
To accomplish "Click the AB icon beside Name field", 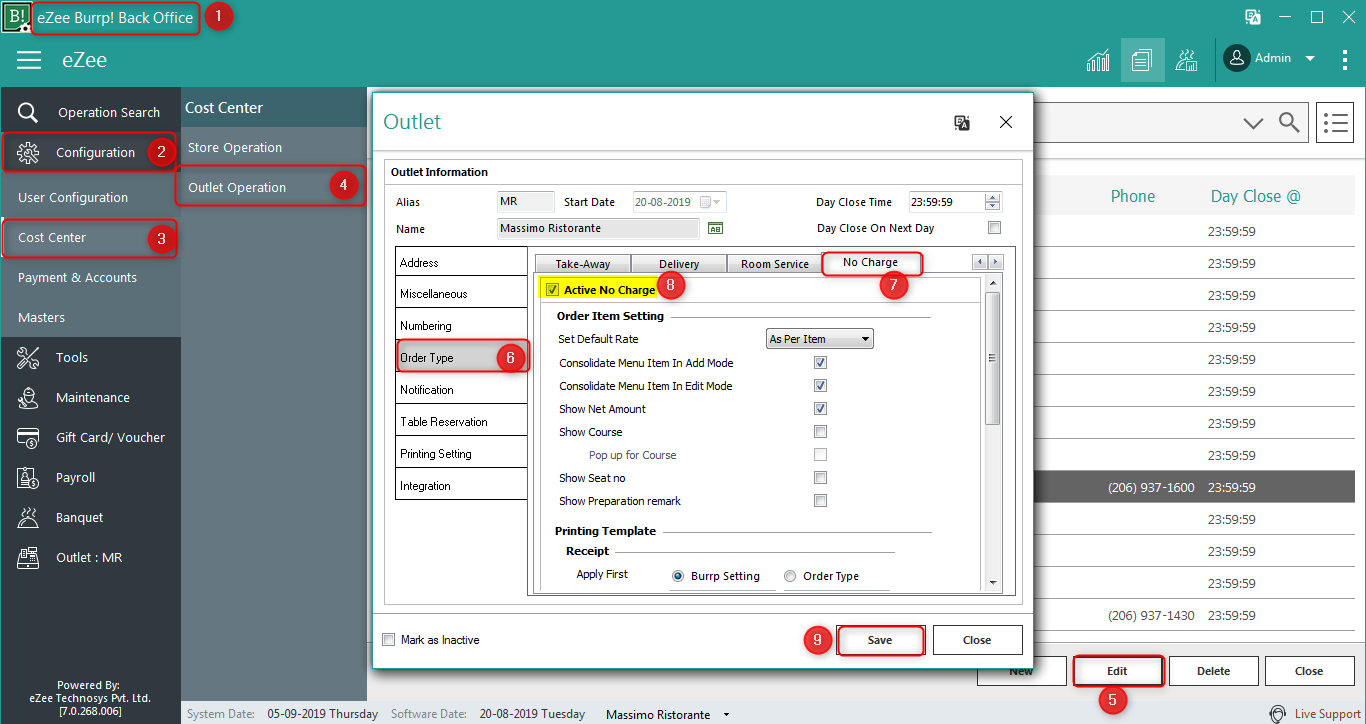I will pyautogui.click(x=715, y=228).
